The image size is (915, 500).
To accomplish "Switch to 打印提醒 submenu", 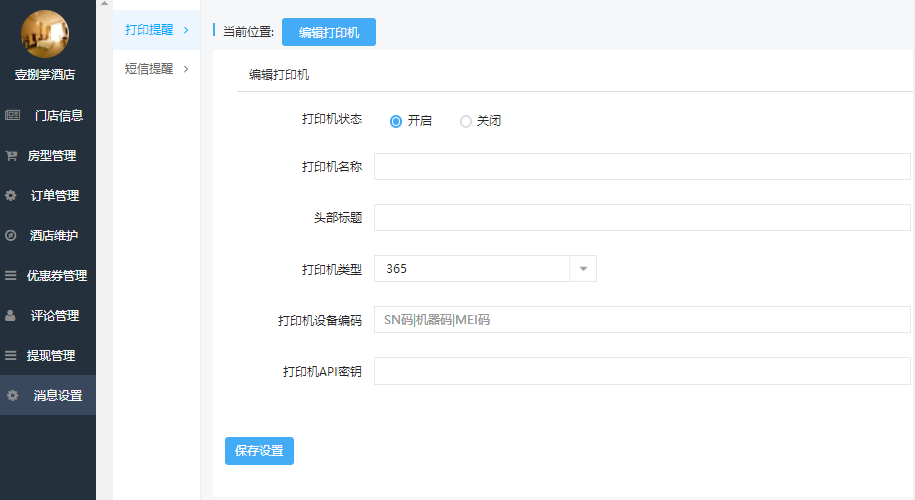I will pos(156,30).
